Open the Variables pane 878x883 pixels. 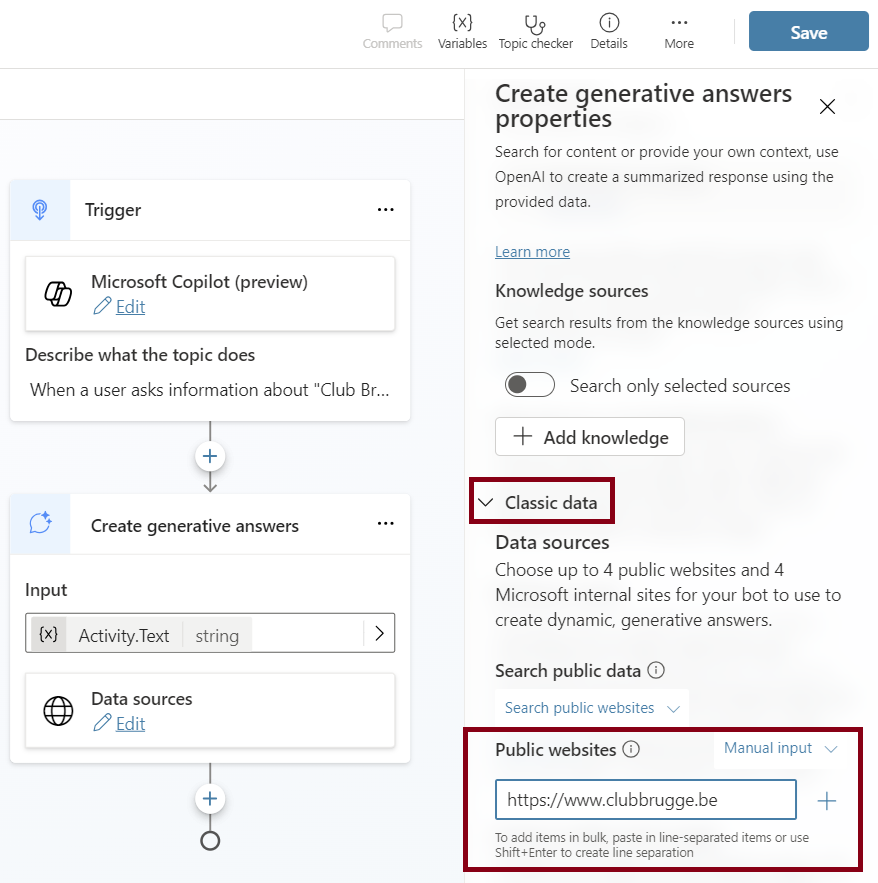tap(462, 31)
